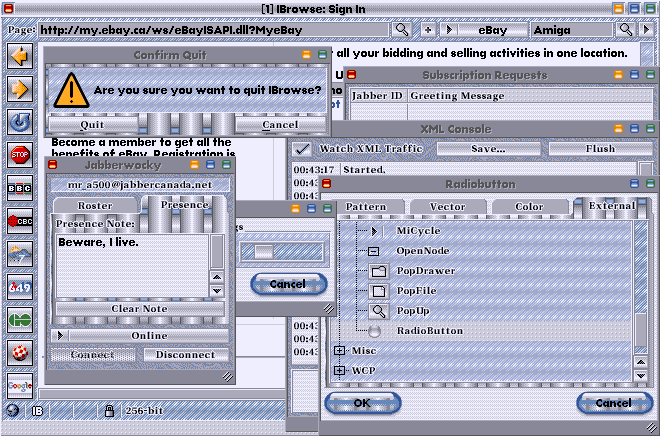
Task: Click the Amiga search text field
Action: coord(572,30)
